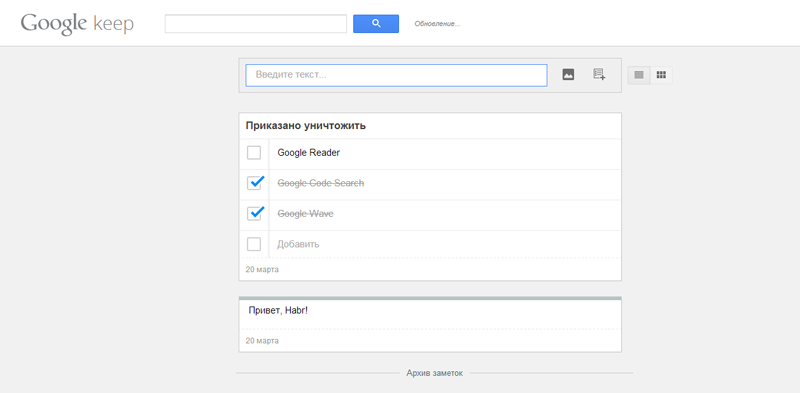Uncheck the Google Wave checkbox
800x393 pixels.
[x=255, y=213]
